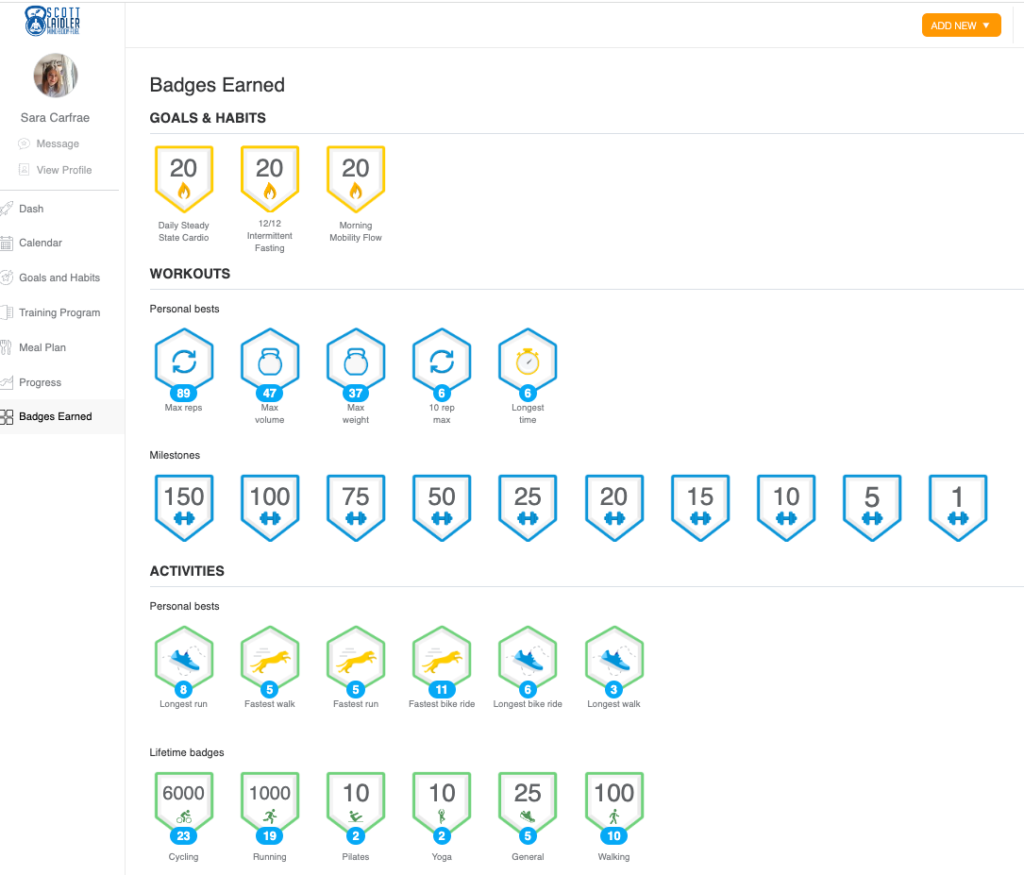Click the Message link under profile

(57, 144)
